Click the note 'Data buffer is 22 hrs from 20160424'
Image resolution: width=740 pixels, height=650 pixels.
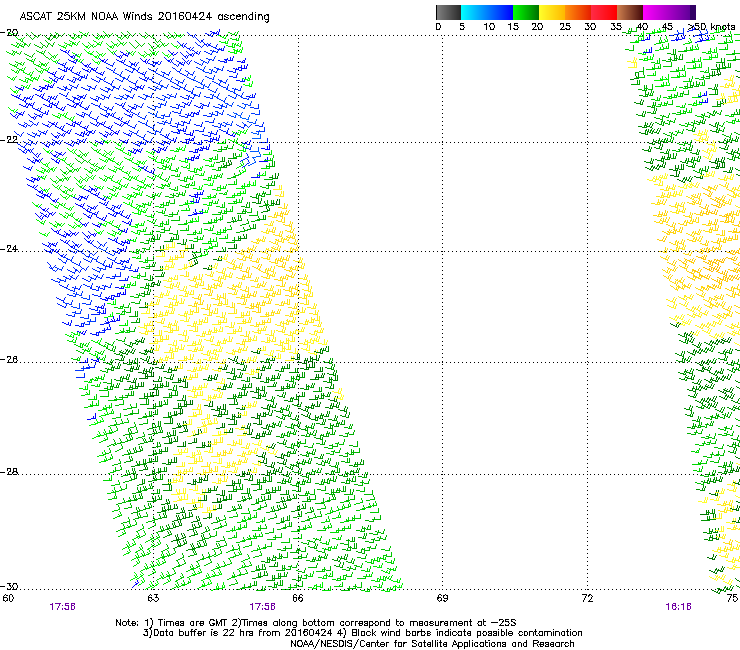pyautogui.click(x=242, y=633)
